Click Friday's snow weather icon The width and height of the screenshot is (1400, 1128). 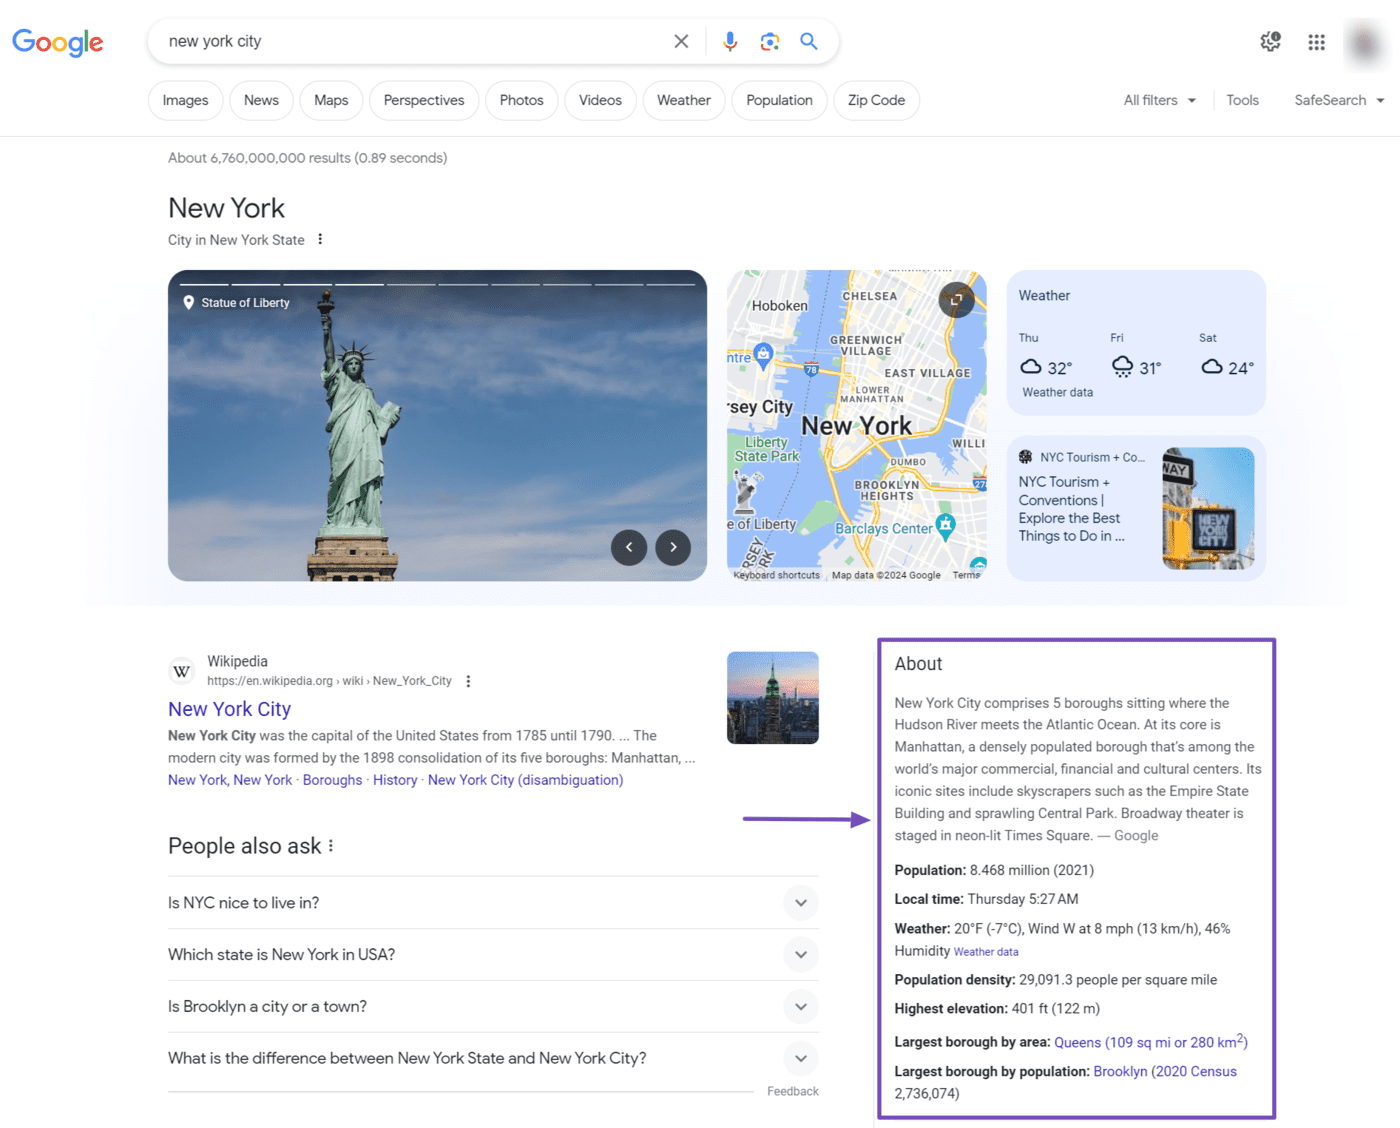pyautogui.click(x=1123, y=367)
